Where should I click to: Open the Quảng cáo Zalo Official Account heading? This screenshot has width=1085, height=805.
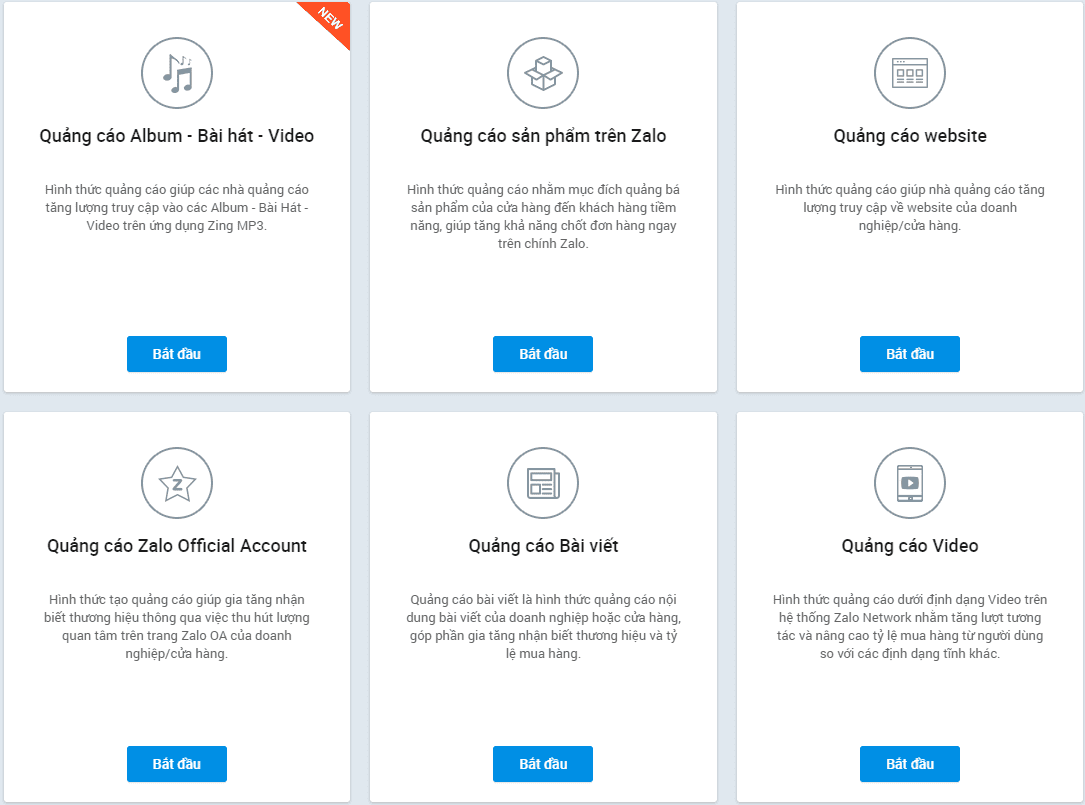(177, 546)
